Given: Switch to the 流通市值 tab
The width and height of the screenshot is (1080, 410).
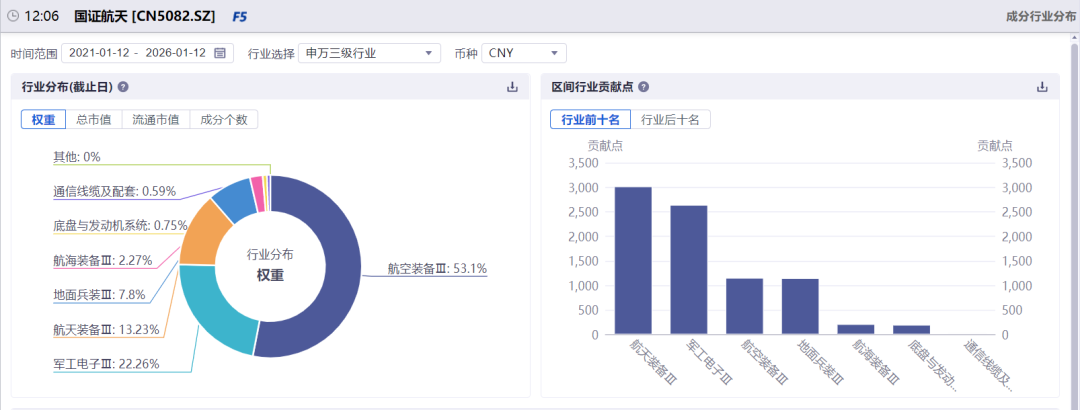Looking at the screenshot, I should pos(156,120).
